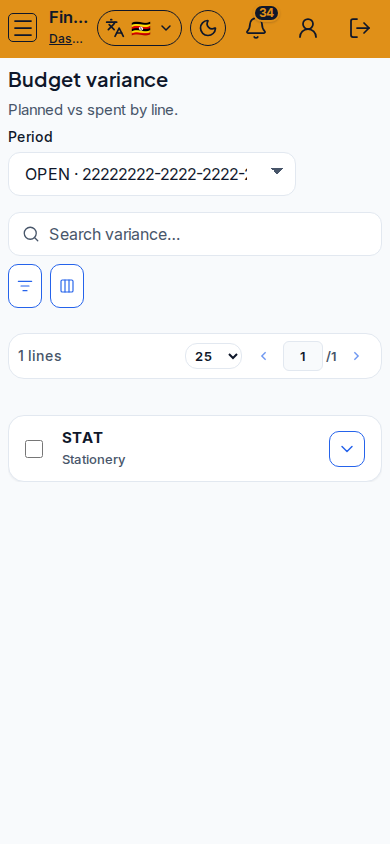Change the 25 rows per page selector
Image resolution: width=390 pixels, height=844 pixels.
point(214,356)
